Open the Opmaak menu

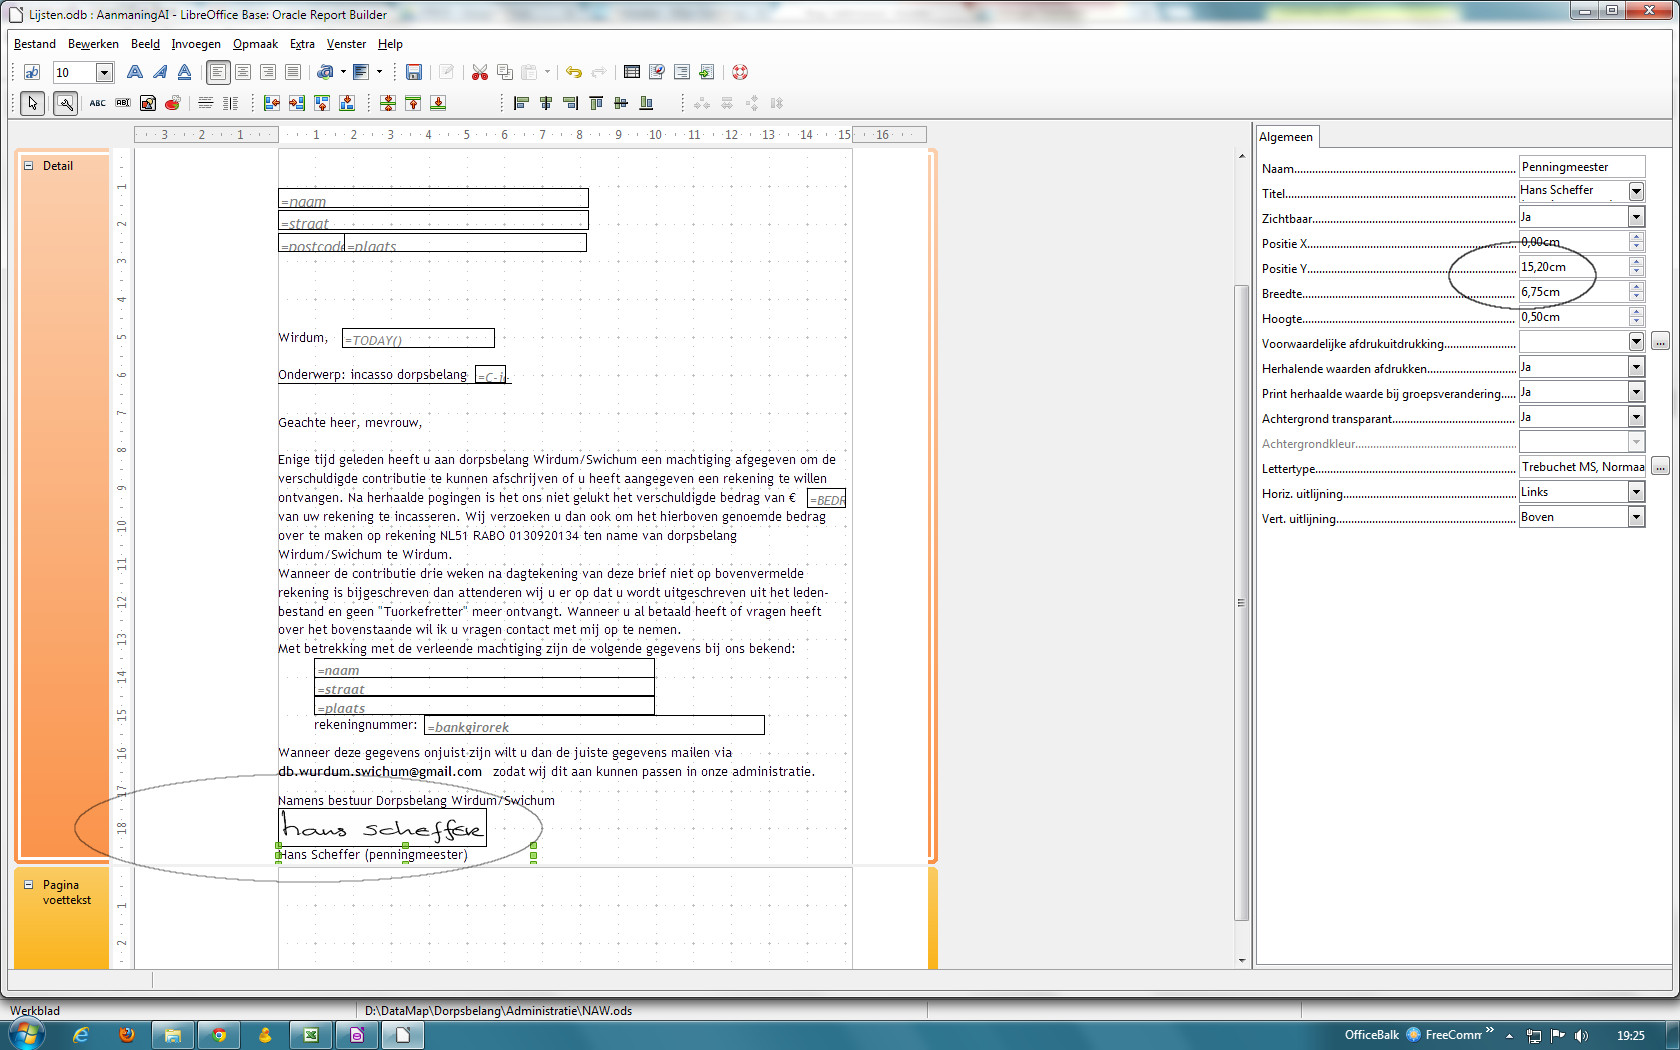pos(255,44)
